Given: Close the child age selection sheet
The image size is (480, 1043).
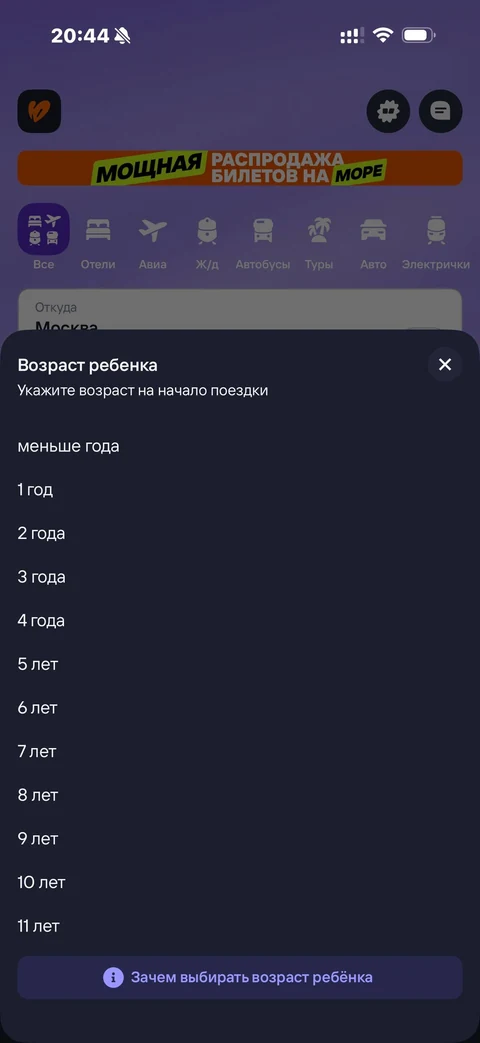Looking at the screenshot, I should pos(444,365).
